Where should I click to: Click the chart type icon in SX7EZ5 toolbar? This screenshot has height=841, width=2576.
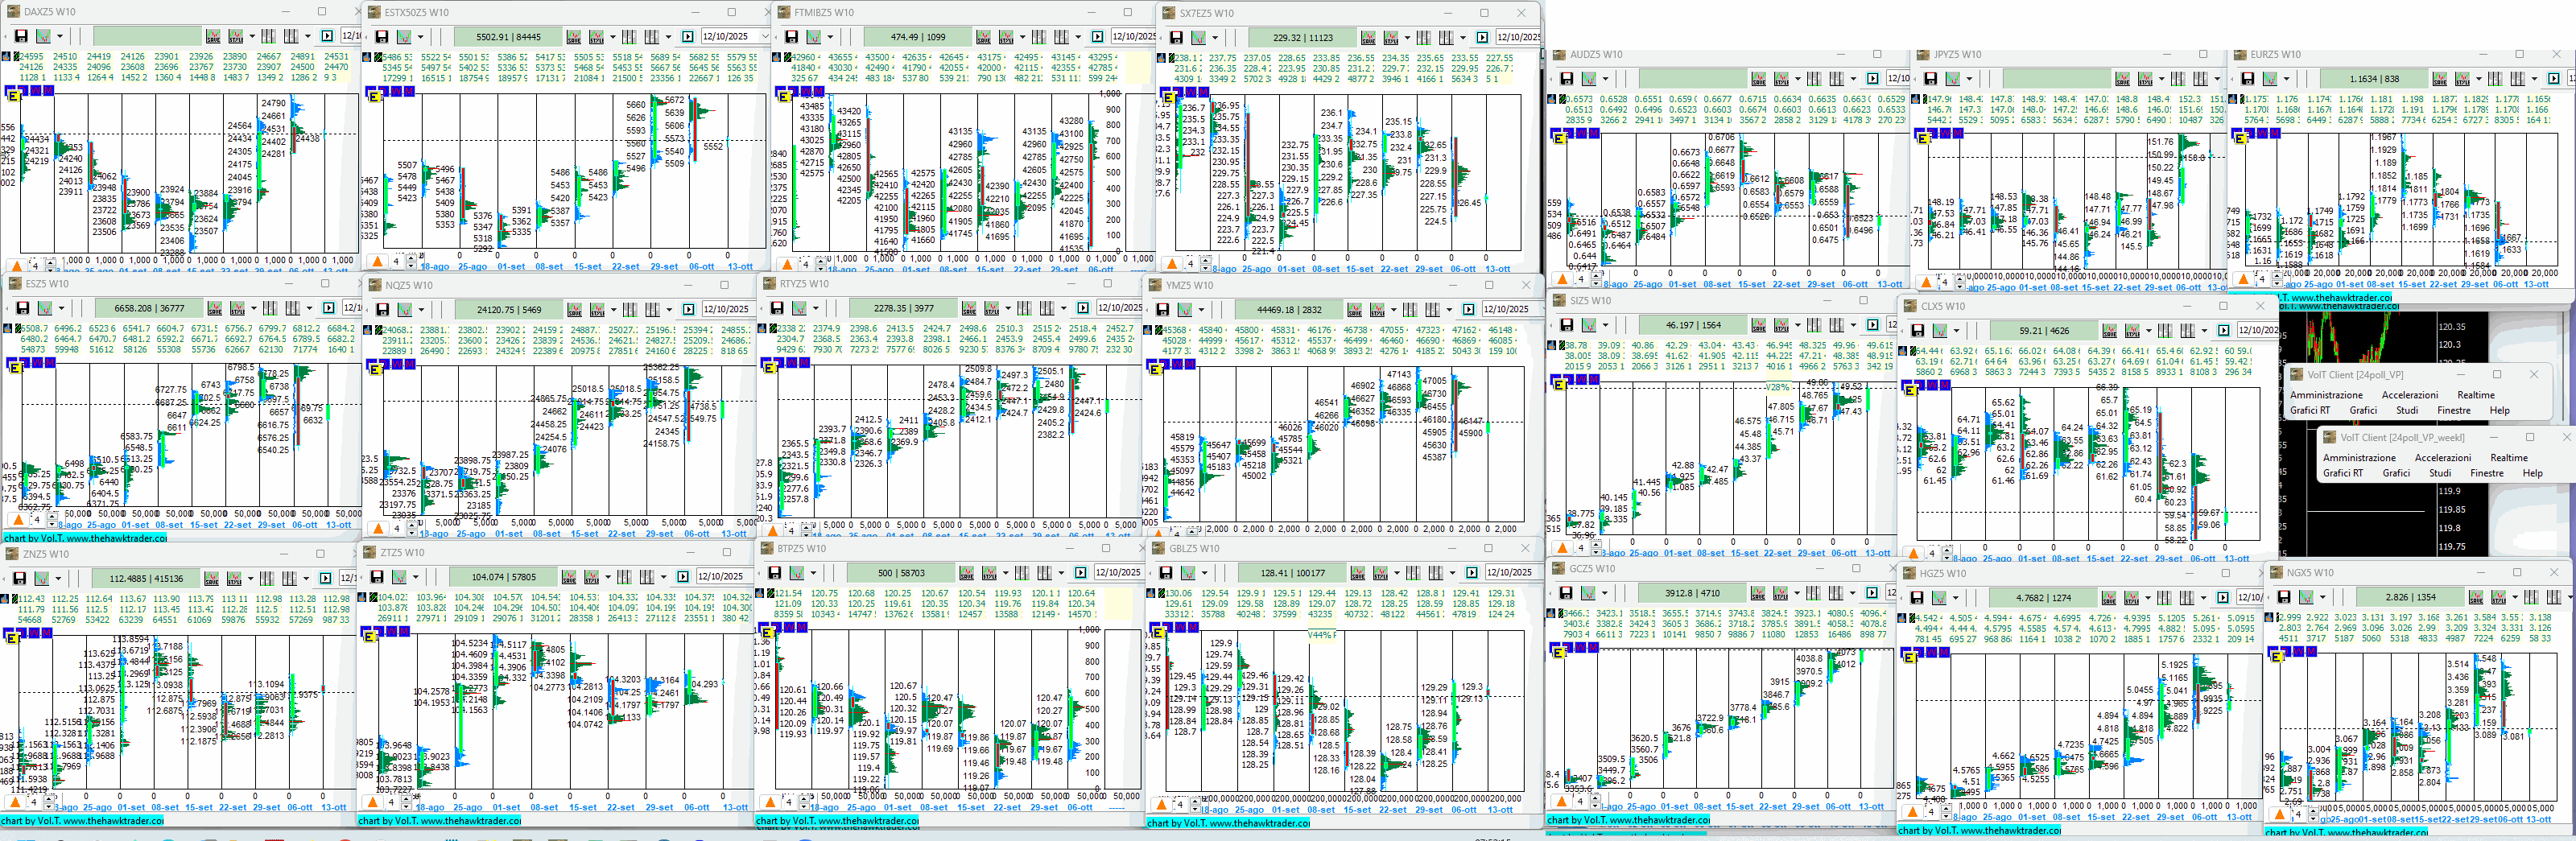tap(1198, 38)
